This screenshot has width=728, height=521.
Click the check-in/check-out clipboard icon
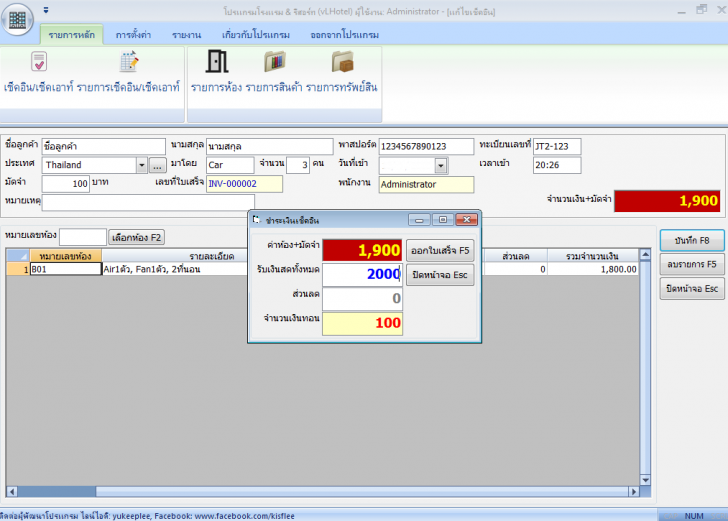coord(39,62)
